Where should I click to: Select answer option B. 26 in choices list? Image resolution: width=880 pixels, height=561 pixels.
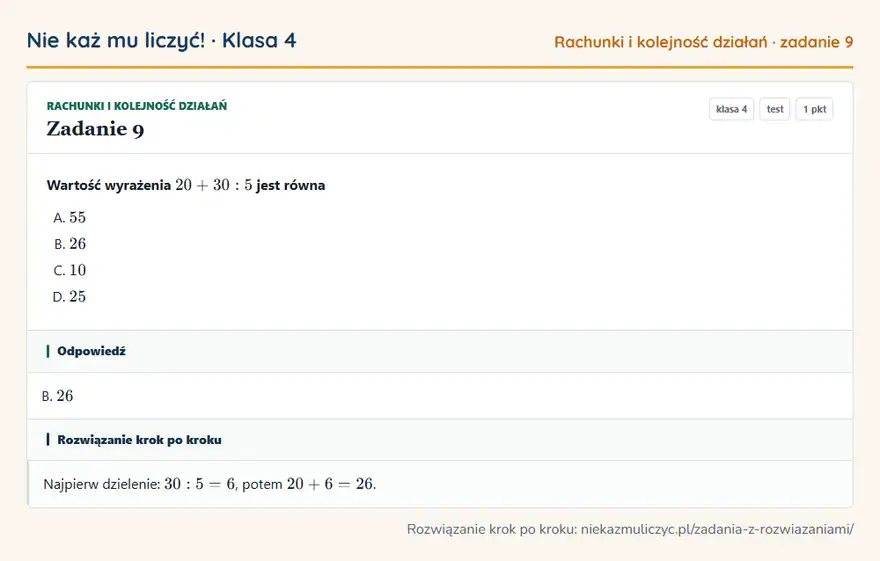[70, 244]
